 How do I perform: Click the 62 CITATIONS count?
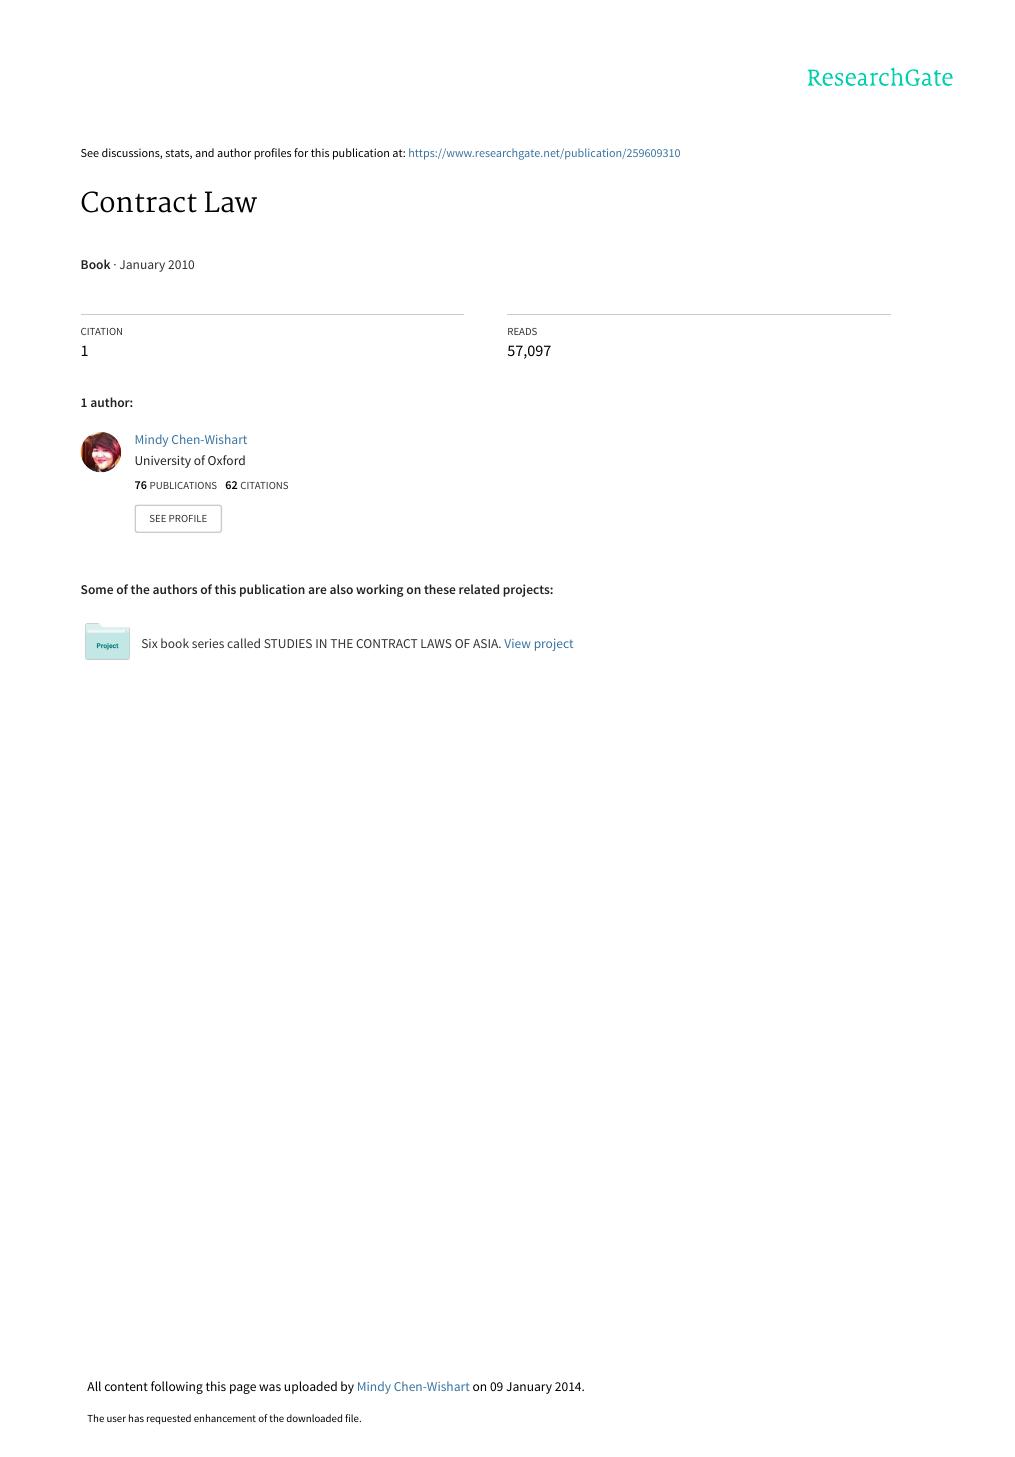(256, 486)
